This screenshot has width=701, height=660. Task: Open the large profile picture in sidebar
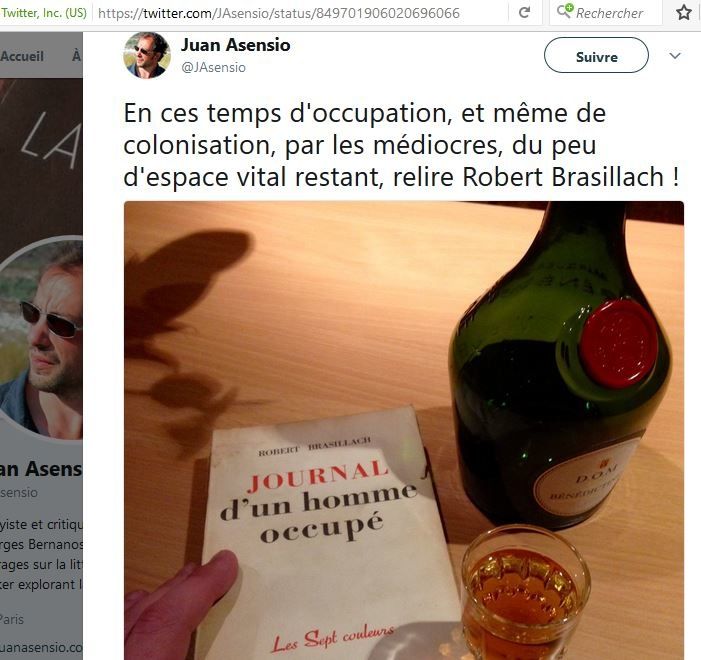pos(41,338)
